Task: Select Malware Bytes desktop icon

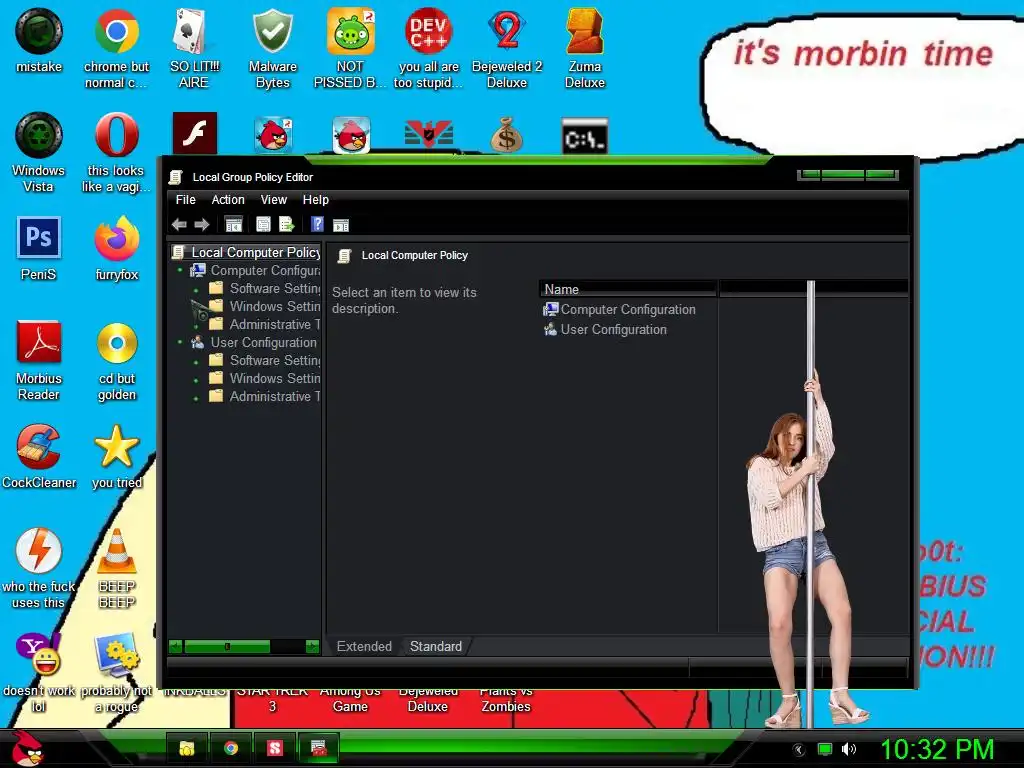Action: [272, 48]
